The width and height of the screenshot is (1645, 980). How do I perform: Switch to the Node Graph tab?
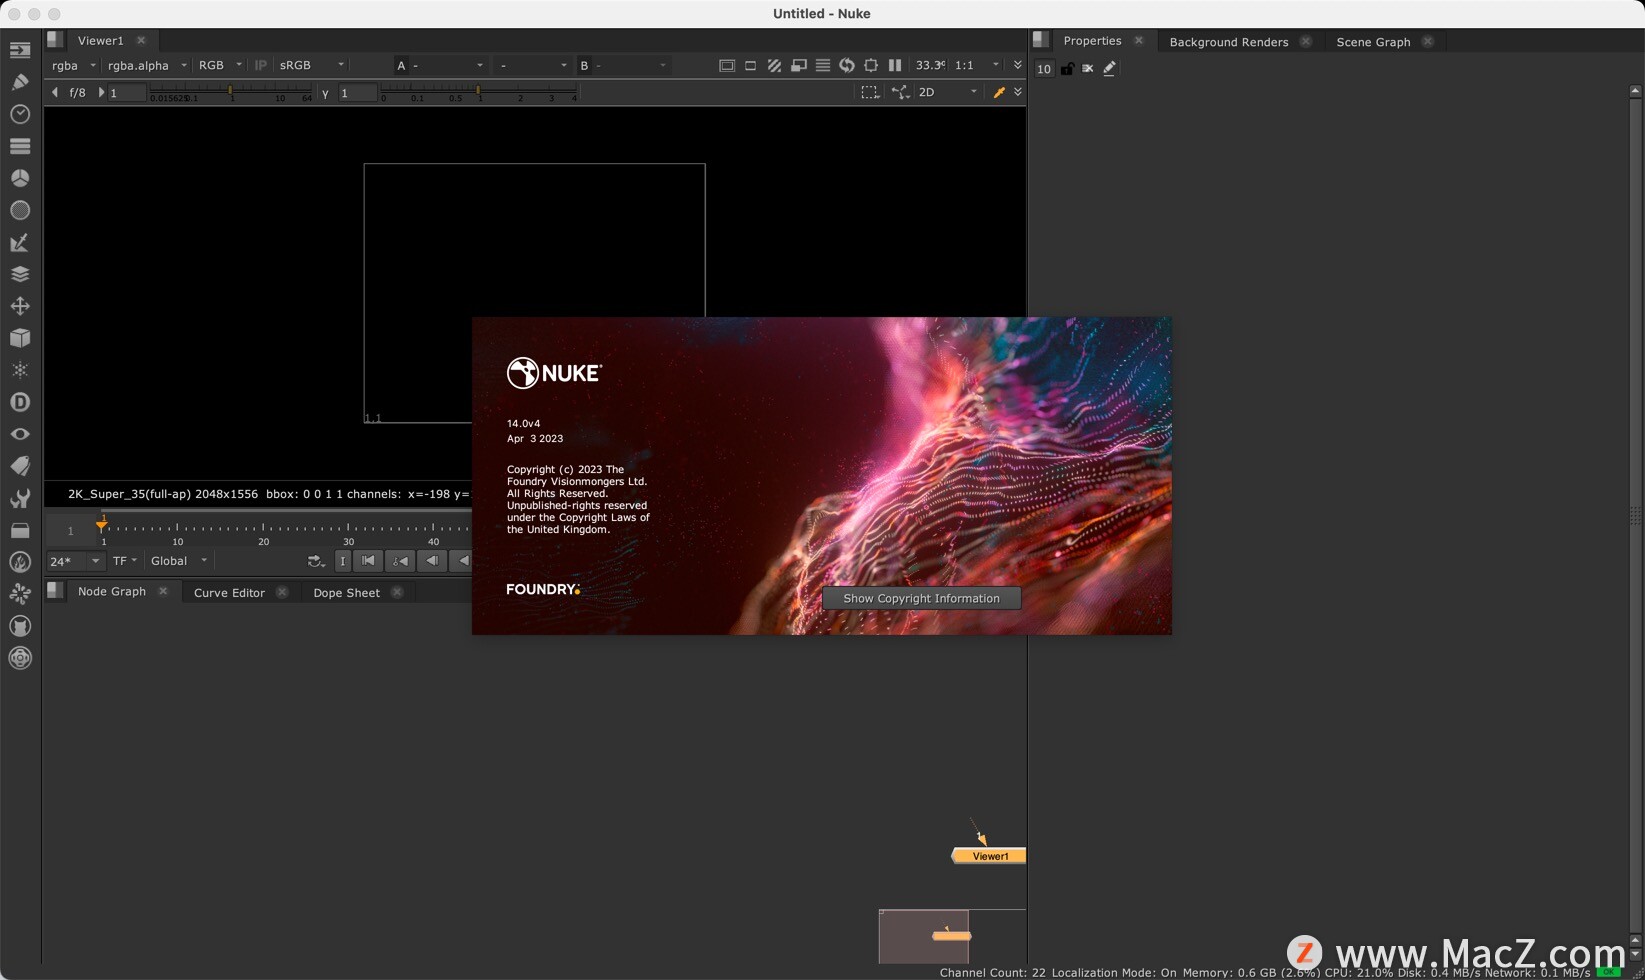(x=112, y=591)
